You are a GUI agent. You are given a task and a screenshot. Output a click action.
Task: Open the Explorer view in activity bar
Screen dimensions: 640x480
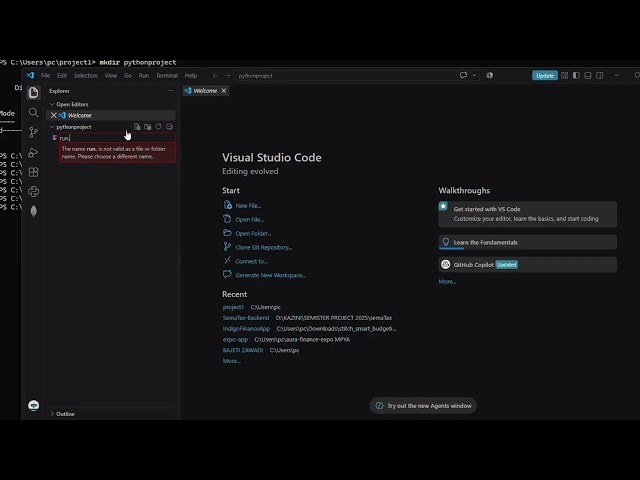click(33, 93)
